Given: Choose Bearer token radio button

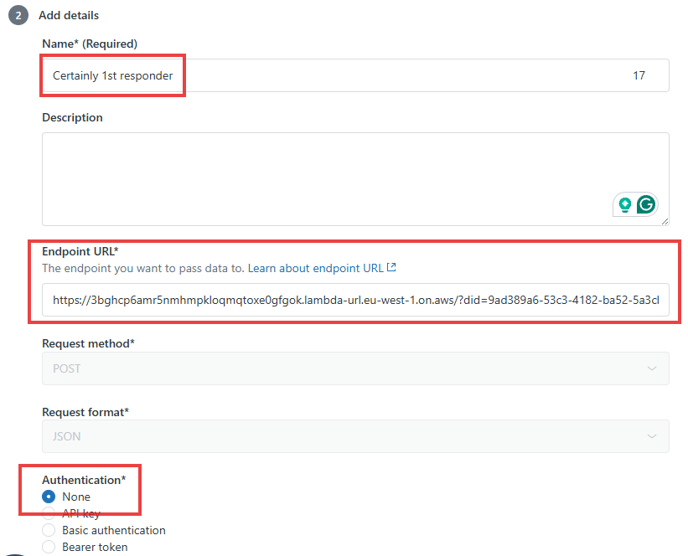Looking at the screenshot, I should 49,547.
